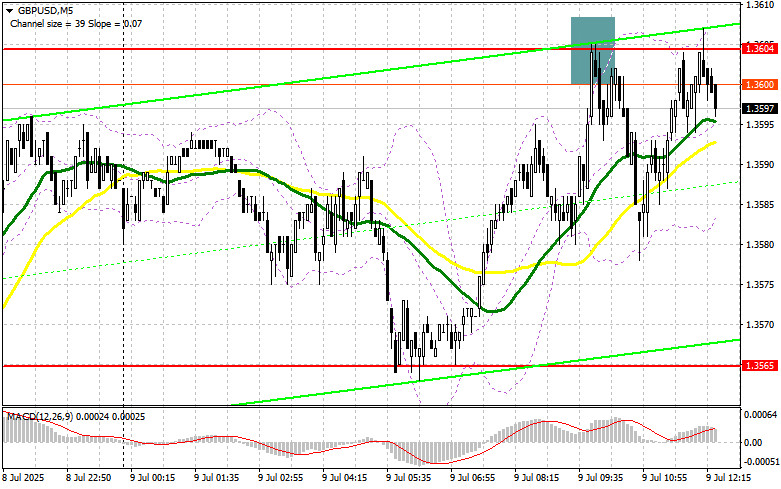Click the 0.00 MACD scale value
781x489 pixels.
(753, 443)
